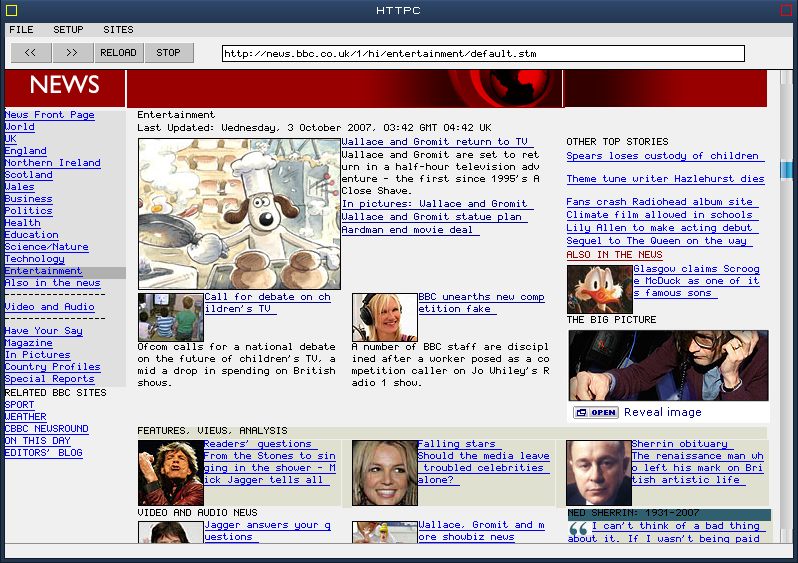The image size is (798, 563).
Task: Open the FILE menu
Action: pyautogui.click(x=21, y=30)
